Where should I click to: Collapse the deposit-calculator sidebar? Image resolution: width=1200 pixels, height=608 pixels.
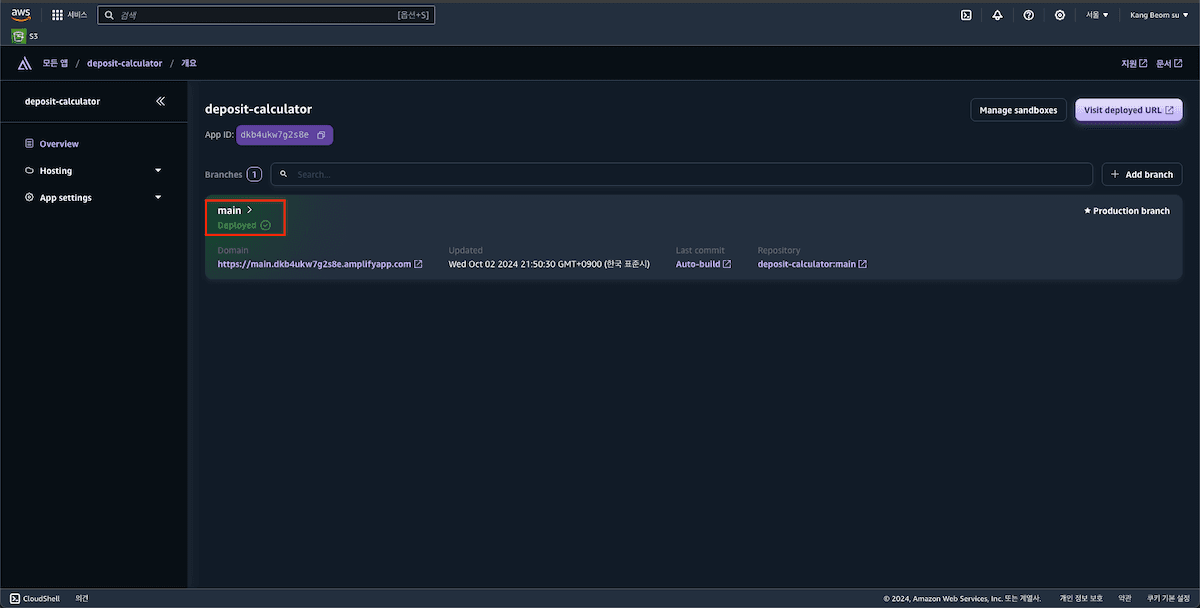tap(161, 101)
